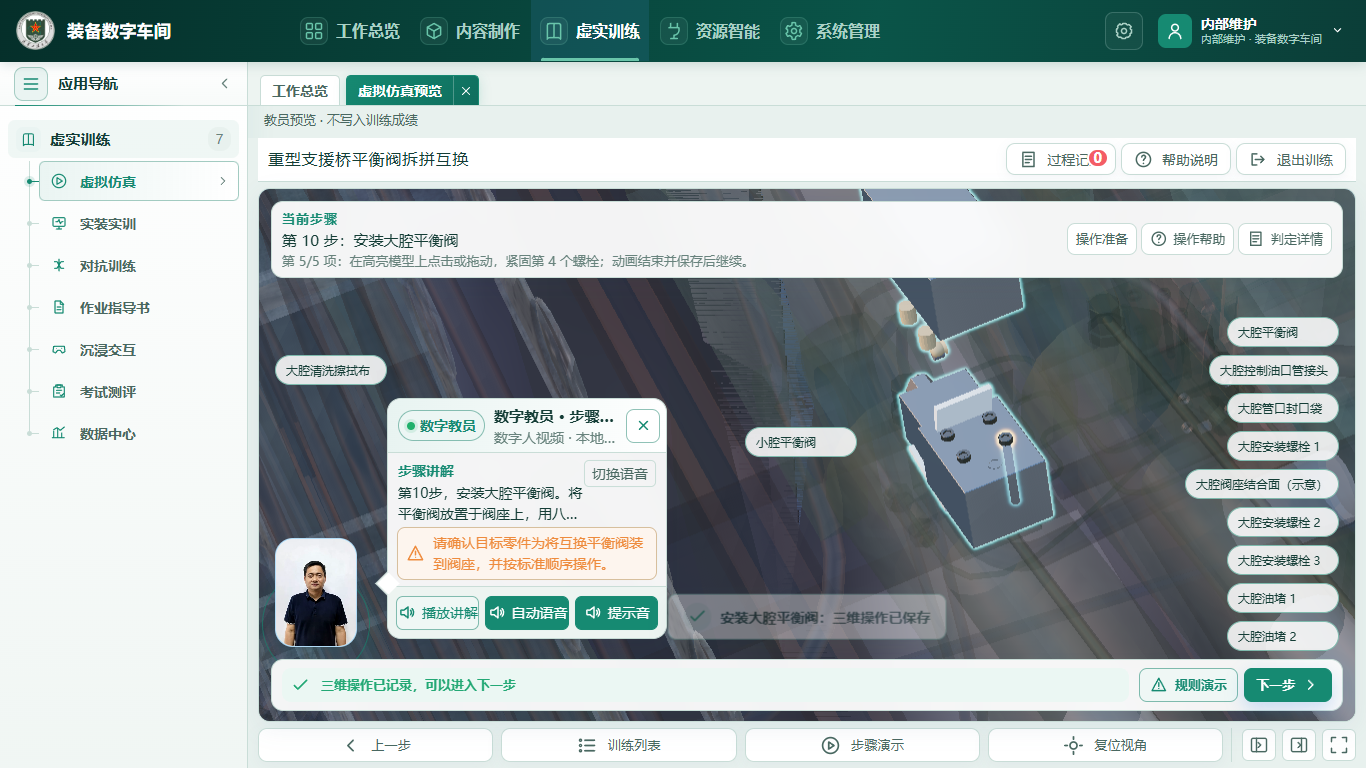Click the hamburger menu icon beside 应用导航
Image resolution: width=1366 pixels, height=768 pixels.
click(x=31, y=84)
